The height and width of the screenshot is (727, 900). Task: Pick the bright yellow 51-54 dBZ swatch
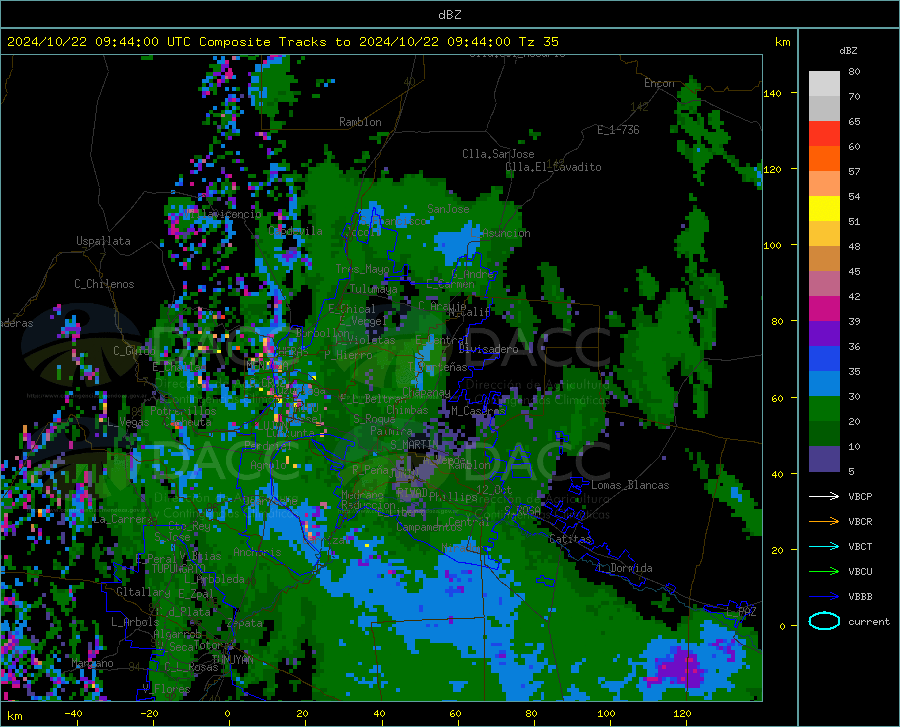(x=824, y=209)
